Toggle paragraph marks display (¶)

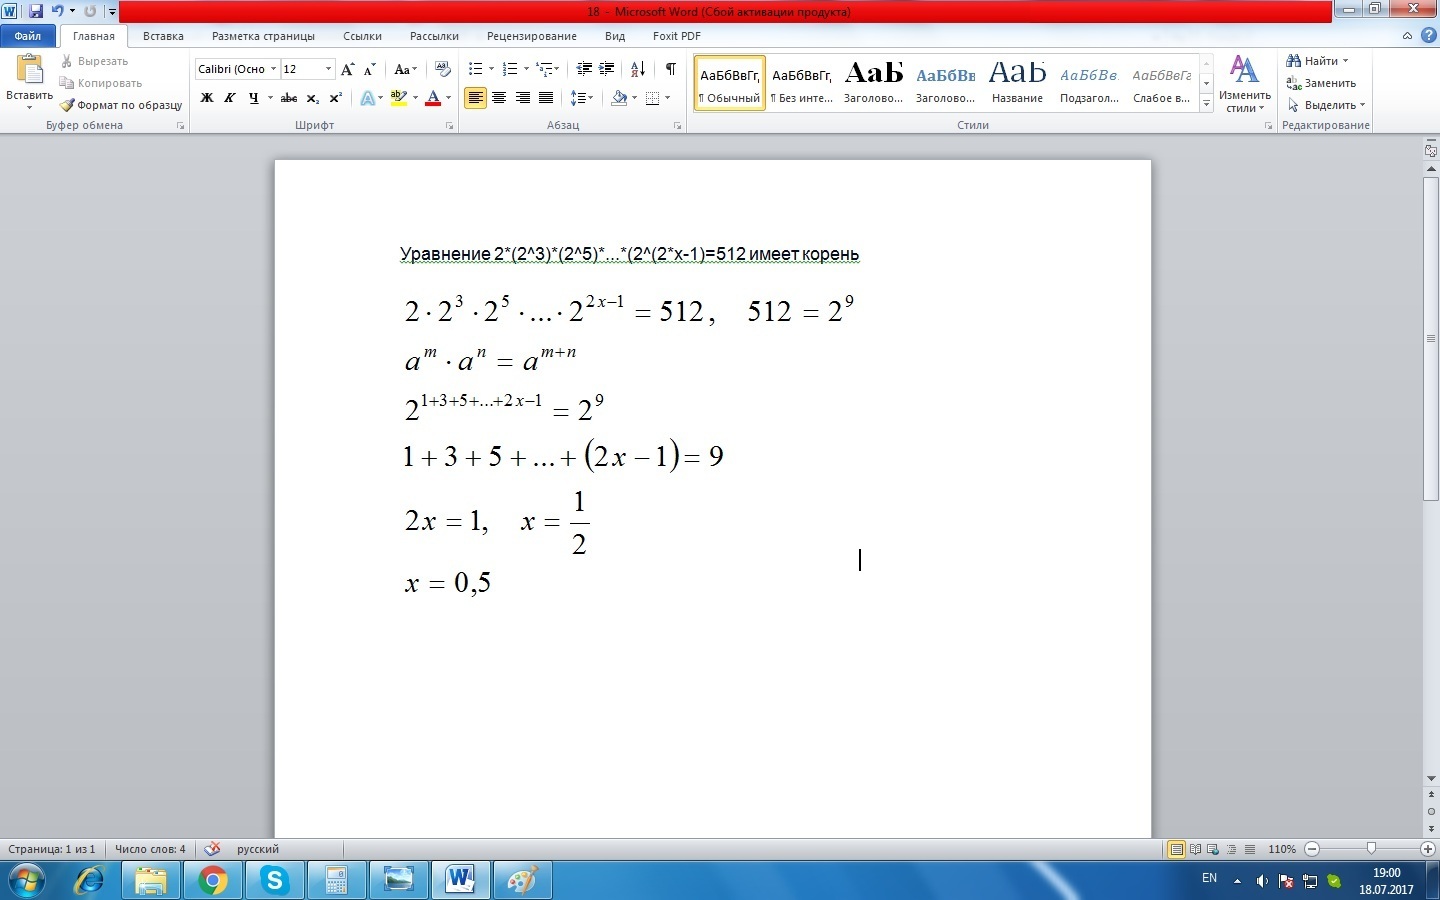(x=671, y=68)
